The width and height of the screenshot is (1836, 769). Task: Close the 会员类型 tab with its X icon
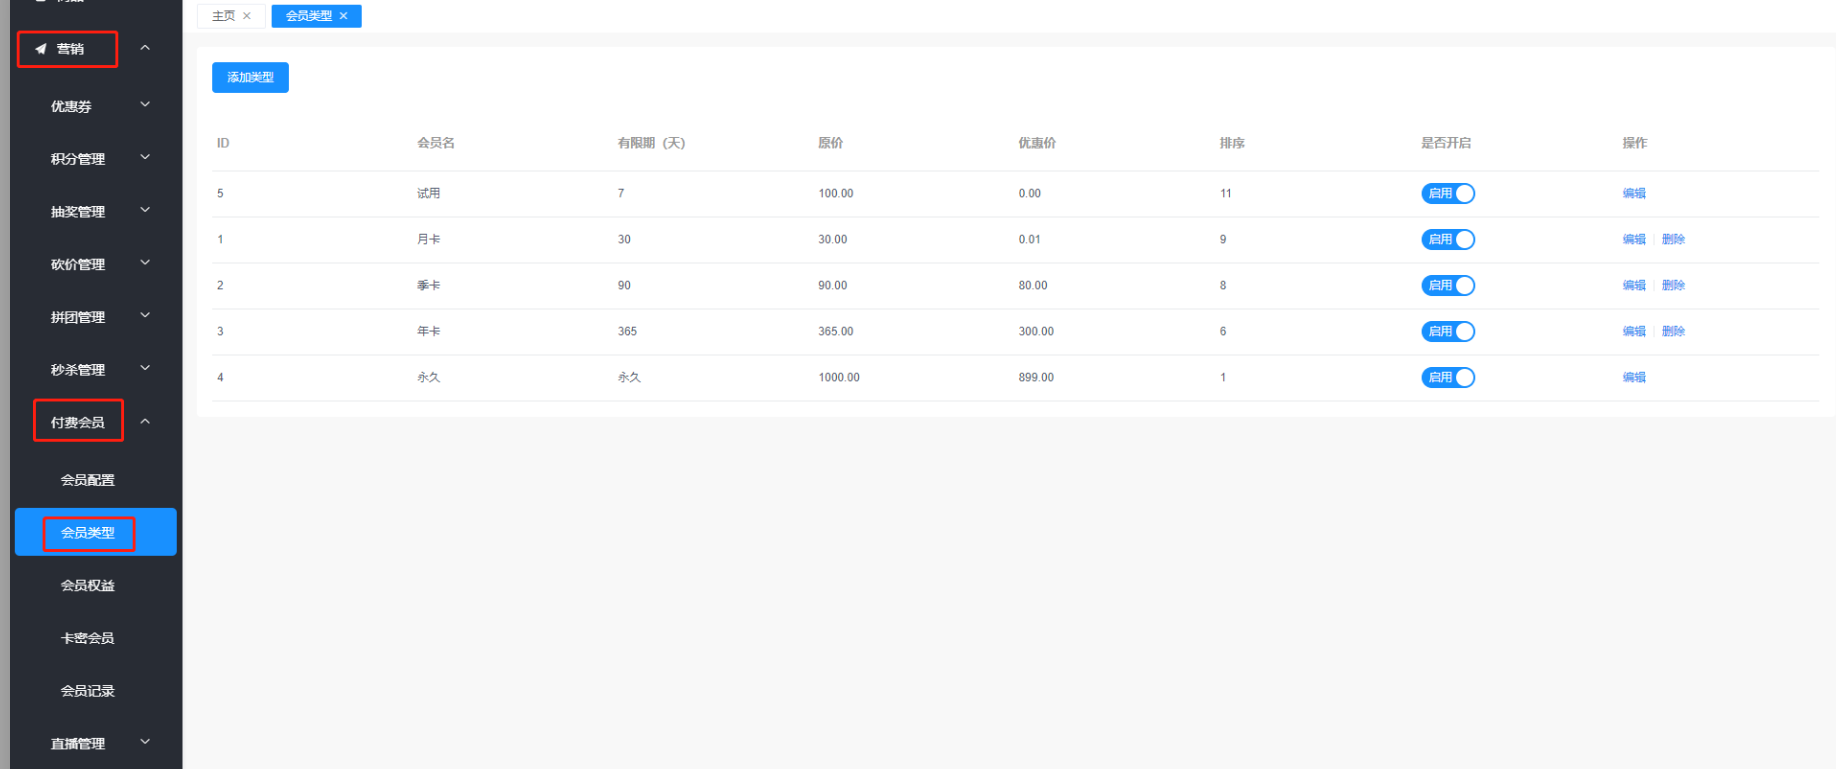[x=344, y=16]
